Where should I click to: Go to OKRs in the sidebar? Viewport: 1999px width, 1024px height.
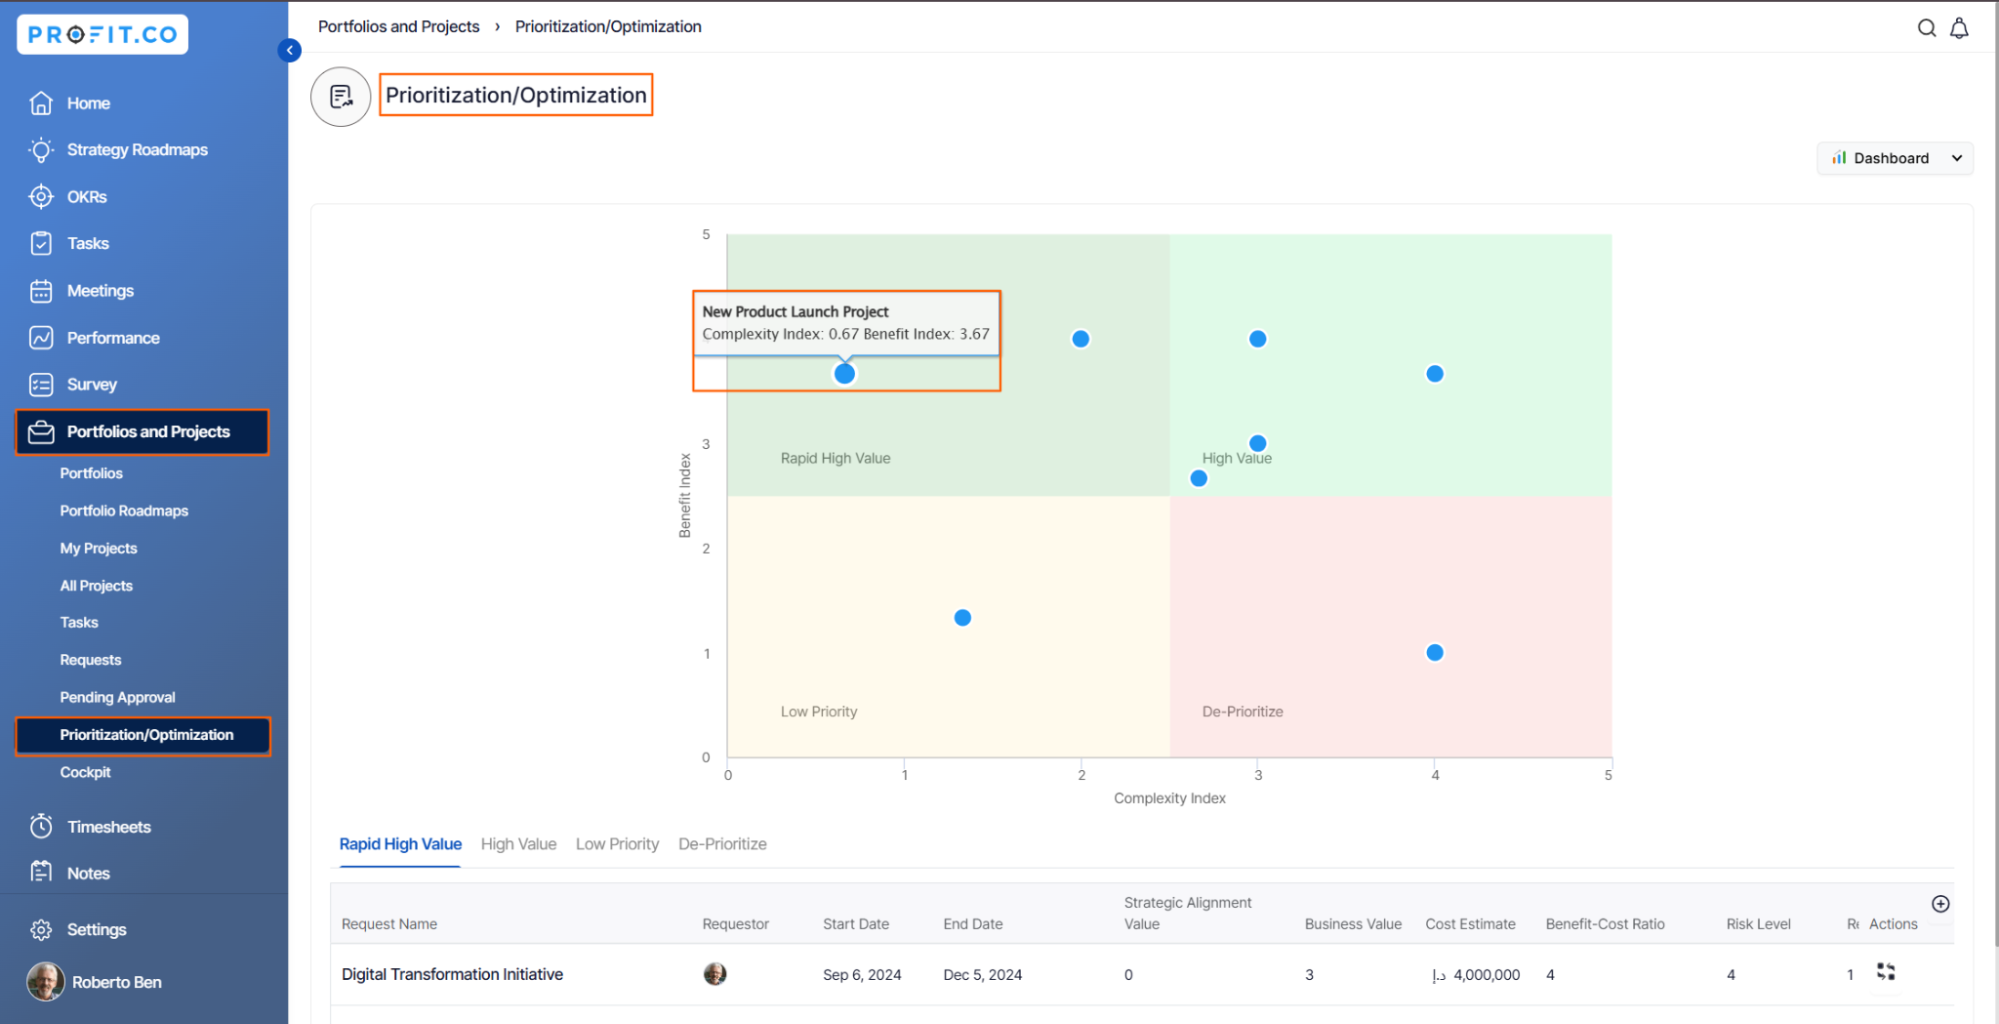point(86,197)
